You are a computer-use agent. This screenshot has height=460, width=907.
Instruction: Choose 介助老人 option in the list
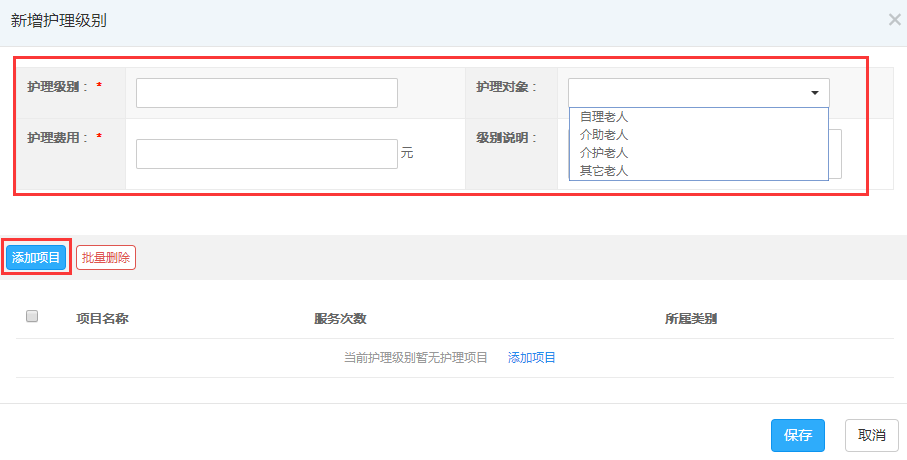click(604, 135)
